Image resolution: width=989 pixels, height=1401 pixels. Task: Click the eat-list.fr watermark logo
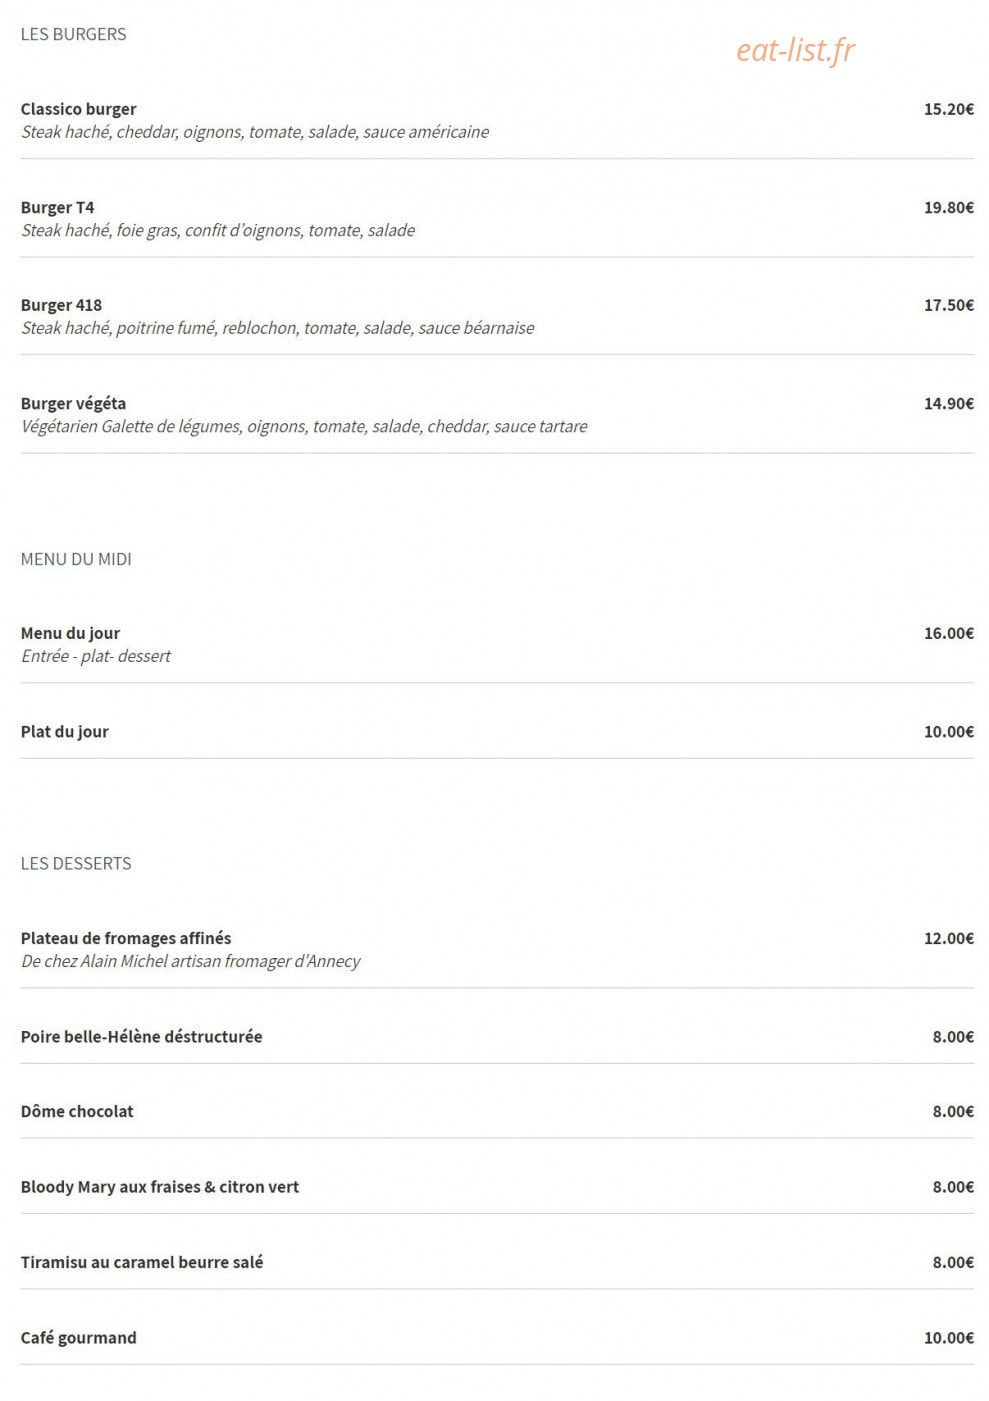795,50
